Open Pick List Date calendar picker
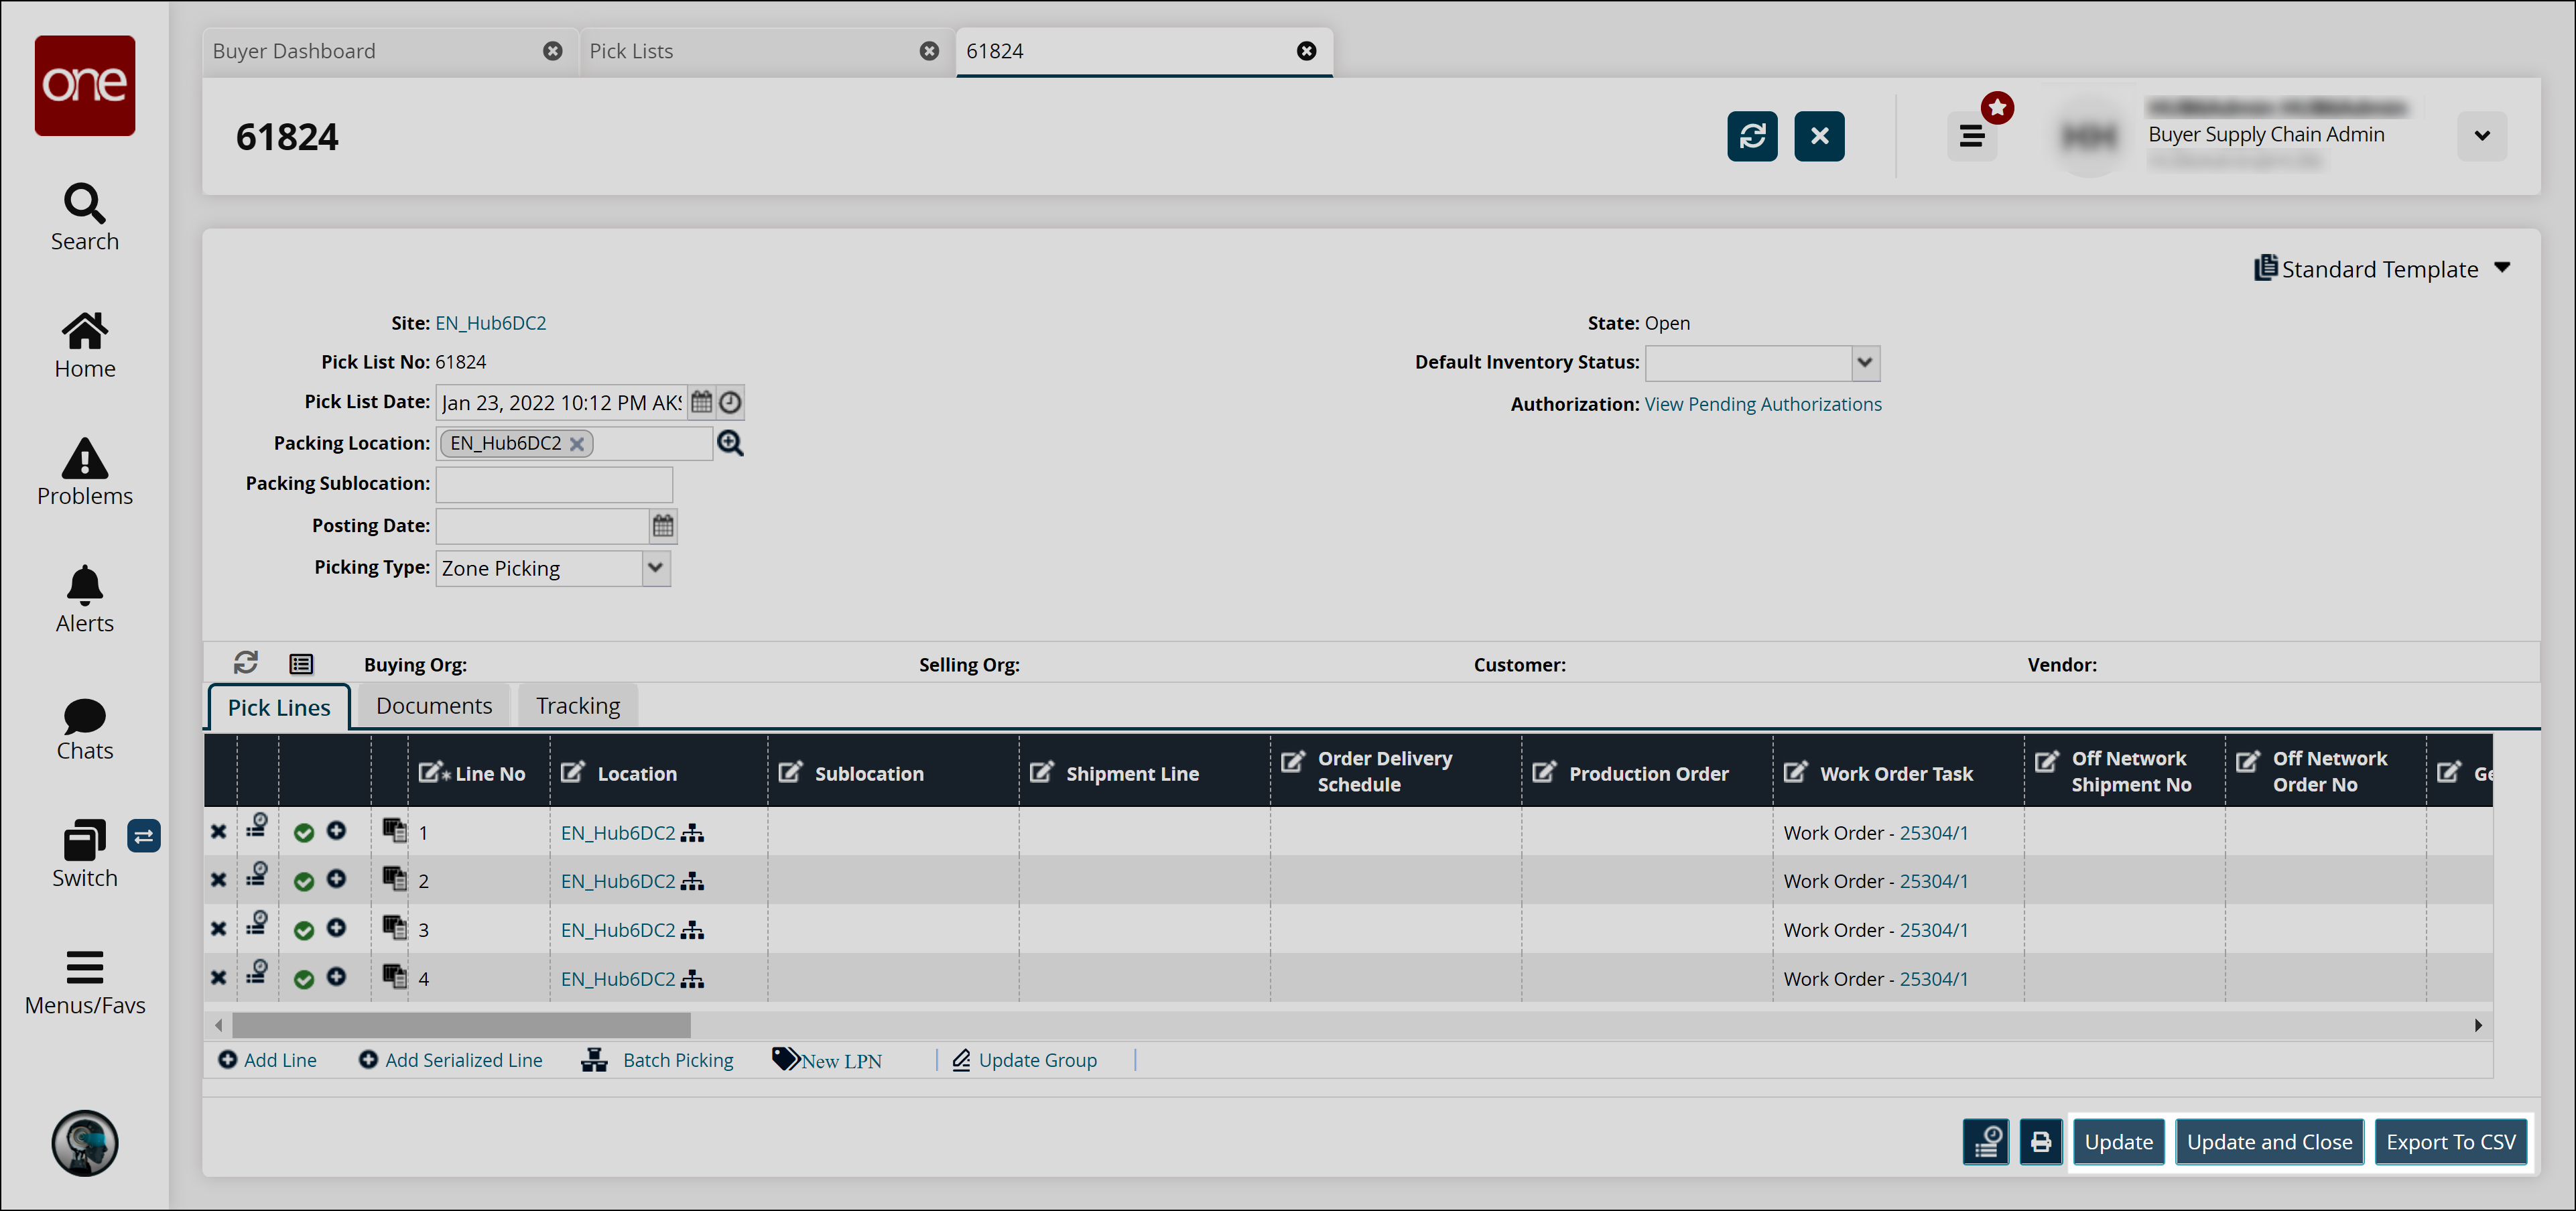The width and height of the screenshot is (2576, 1211). tap(701, 402)
